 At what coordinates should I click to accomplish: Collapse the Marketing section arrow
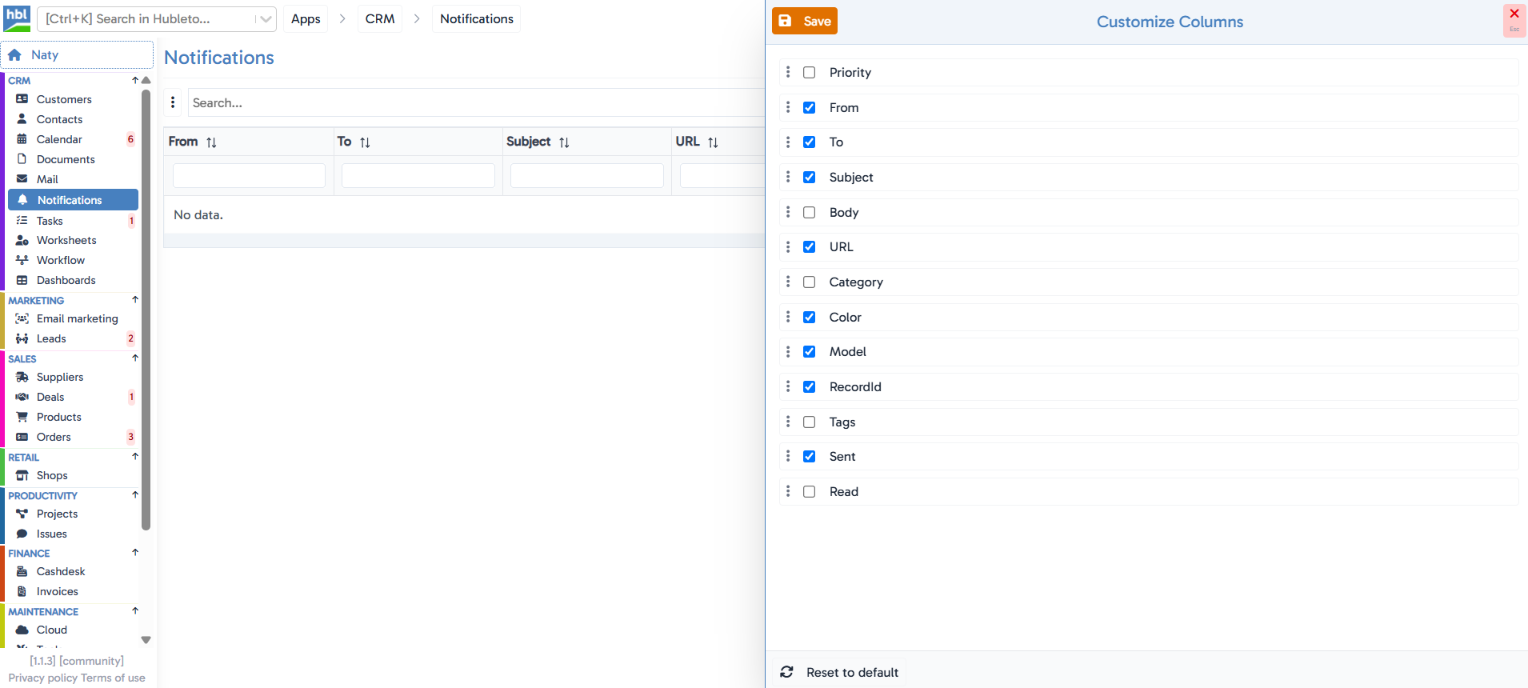coord(135,300)
